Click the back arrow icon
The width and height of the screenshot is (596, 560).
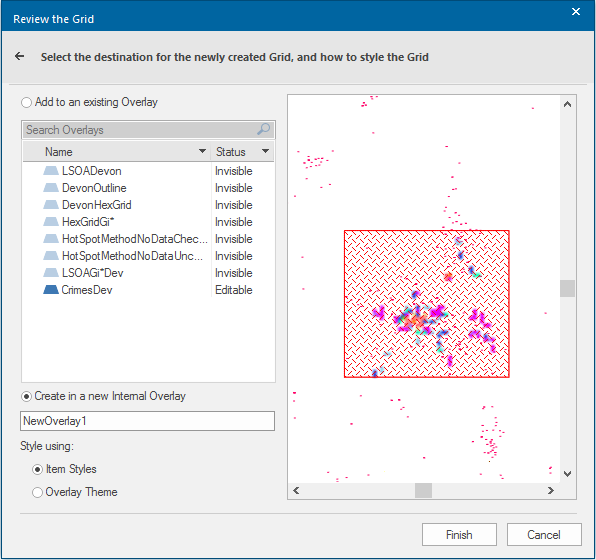coord(19,57)
